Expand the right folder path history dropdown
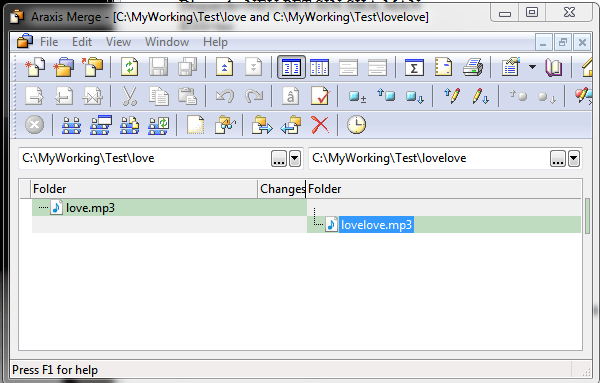Viewport: 600px width, 383px height. tap(574, 158)
